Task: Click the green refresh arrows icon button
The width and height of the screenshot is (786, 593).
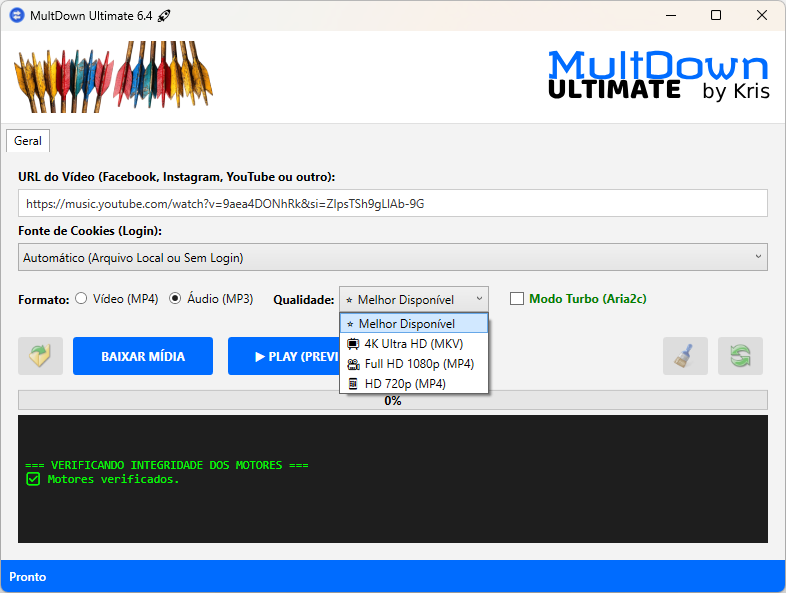Action: pos(740,356)
